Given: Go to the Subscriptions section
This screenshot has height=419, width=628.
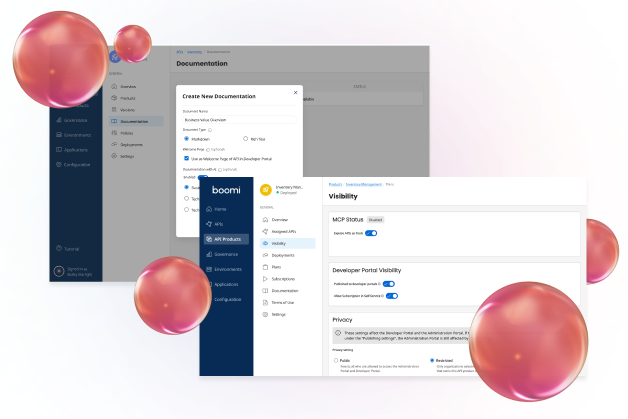Looking at the screenshot, I should (284, 279).
